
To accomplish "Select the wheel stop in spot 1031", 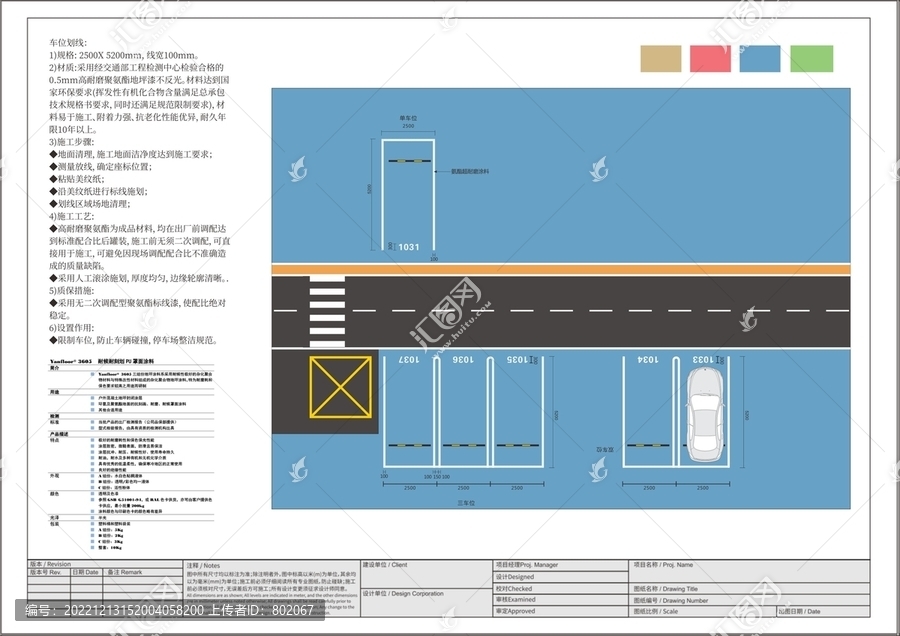I will (409, 161).
